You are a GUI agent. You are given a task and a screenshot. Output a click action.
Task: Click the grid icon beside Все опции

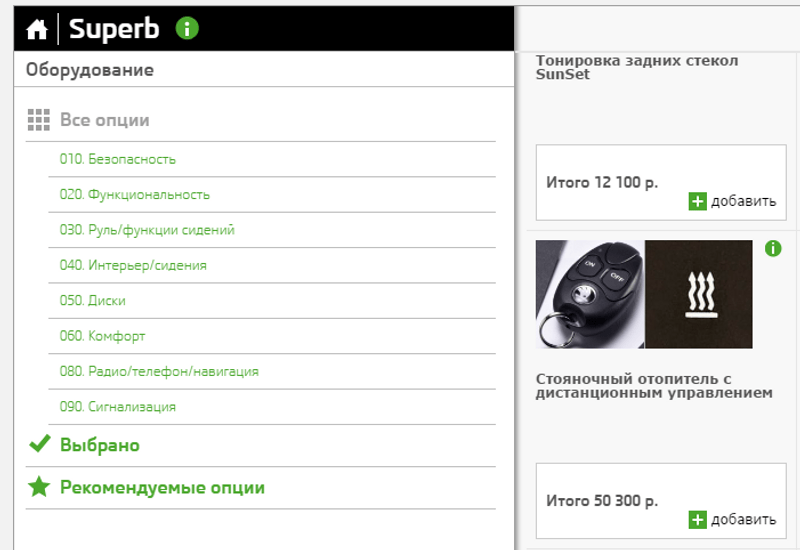pos(39,120)
